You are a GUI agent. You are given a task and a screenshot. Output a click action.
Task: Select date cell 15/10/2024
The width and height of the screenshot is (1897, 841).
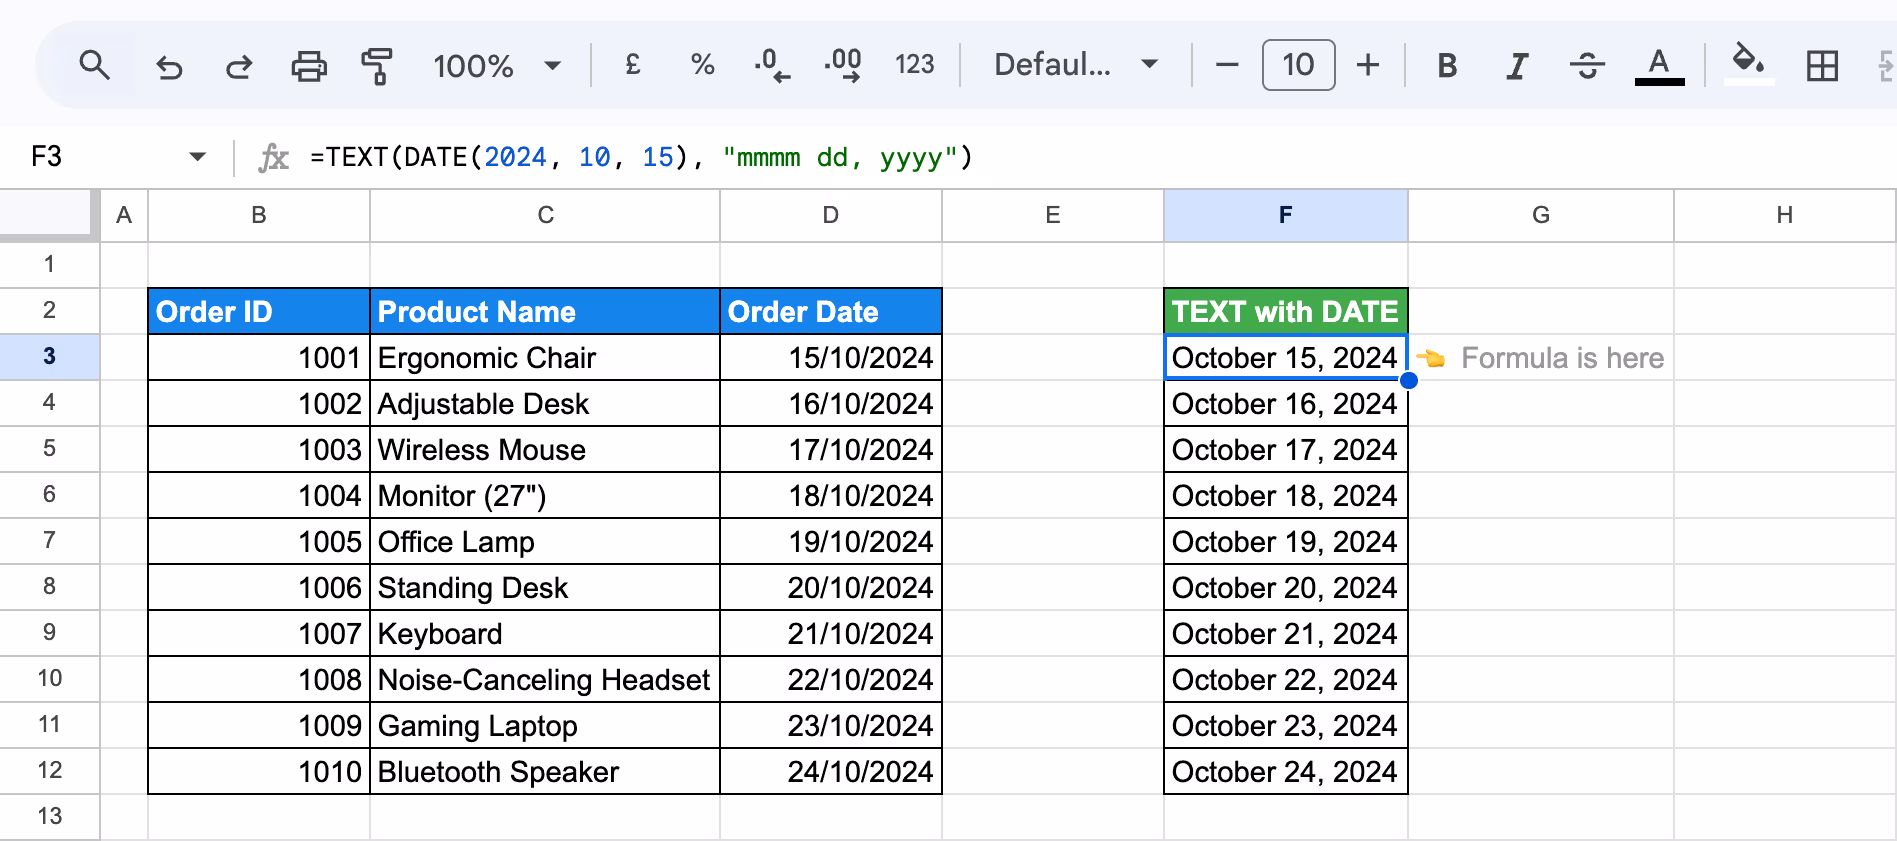(831, 357)
